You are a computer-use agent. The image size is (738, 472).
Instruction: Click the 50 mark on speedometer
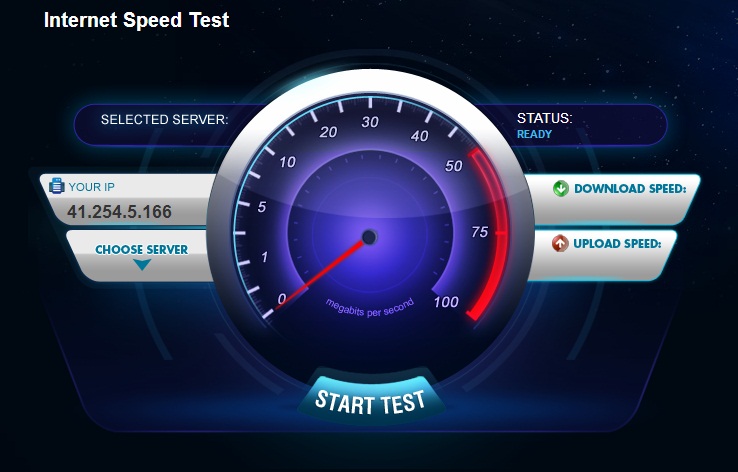point(454,166)
